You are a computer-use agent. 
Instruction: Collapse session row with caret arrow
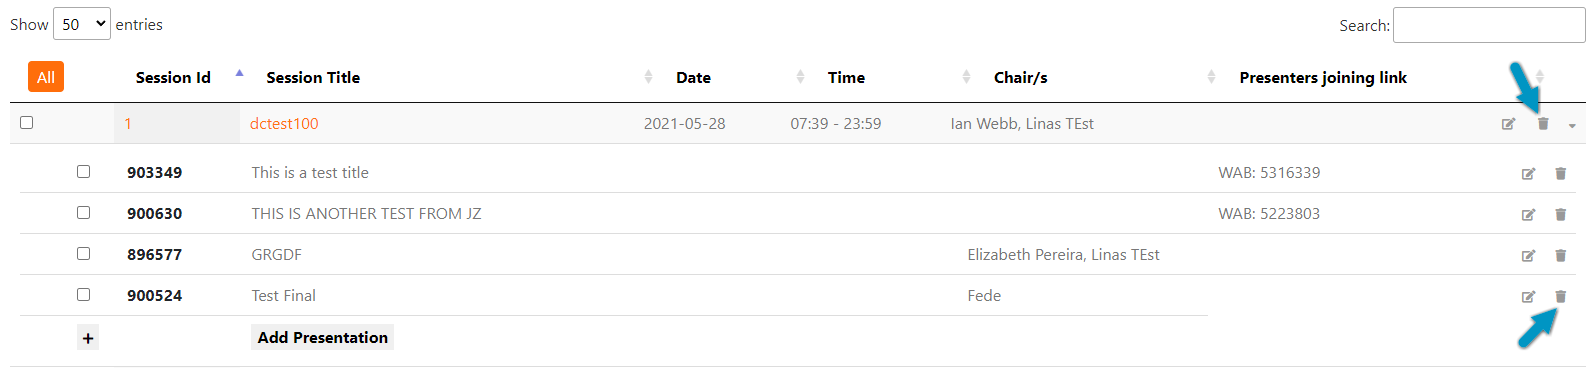point(1572,126)
